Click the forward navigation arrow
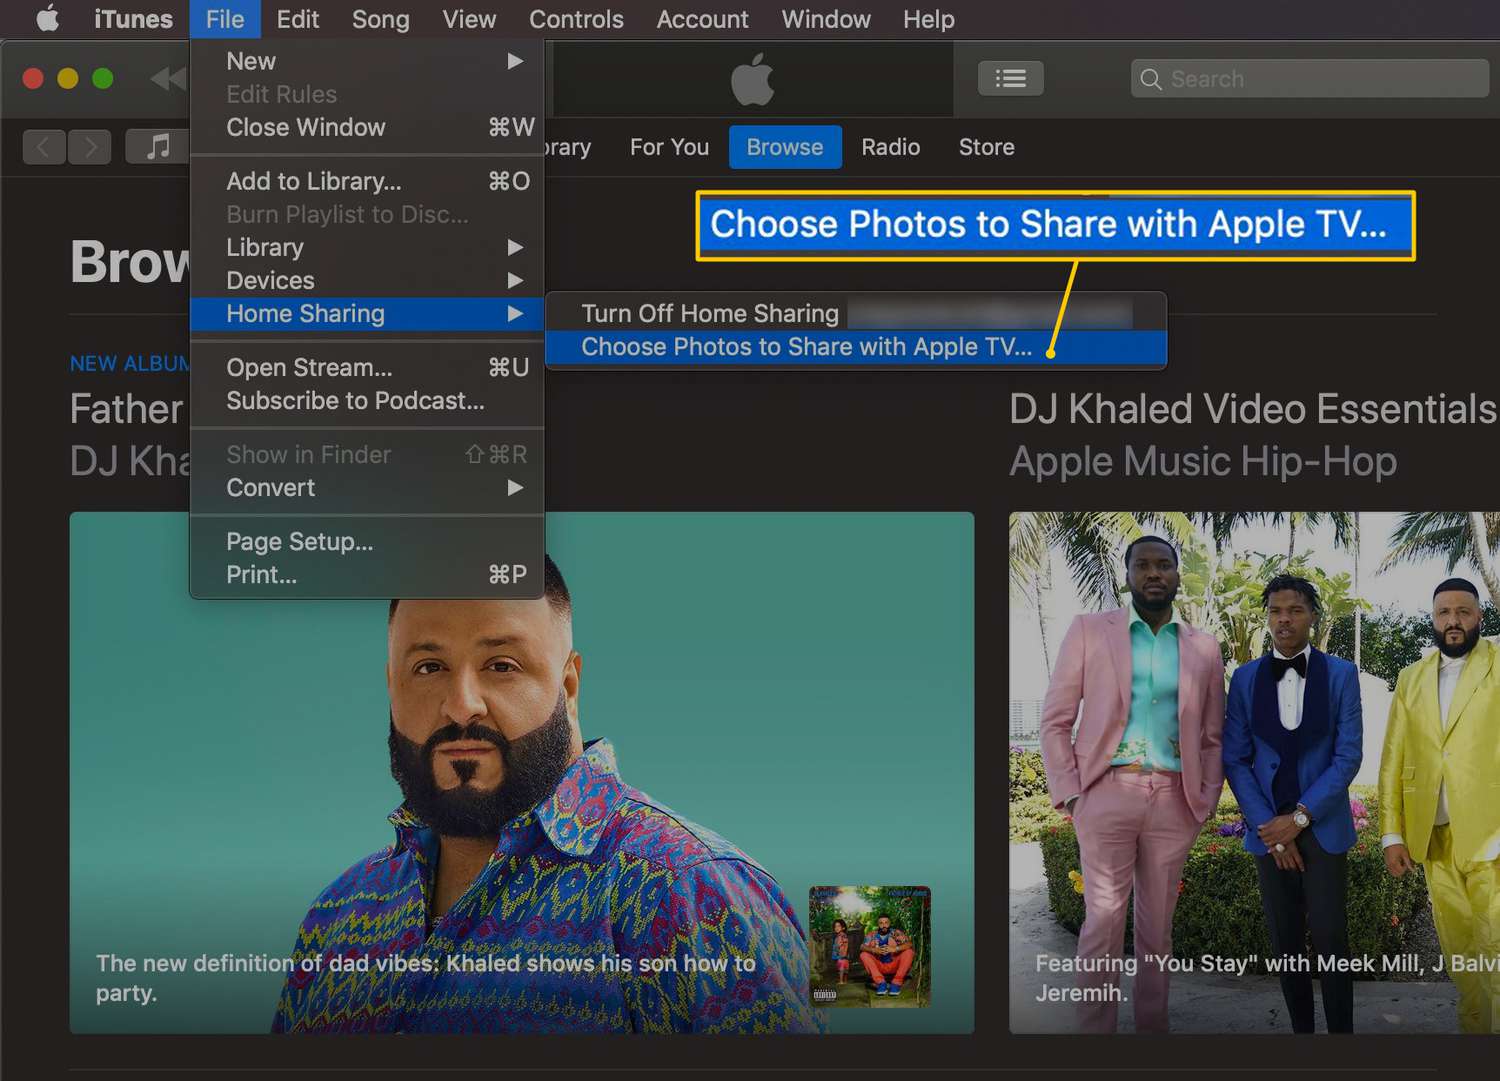Screen dimensions: 1500x1081 click(x=90, y=147)
